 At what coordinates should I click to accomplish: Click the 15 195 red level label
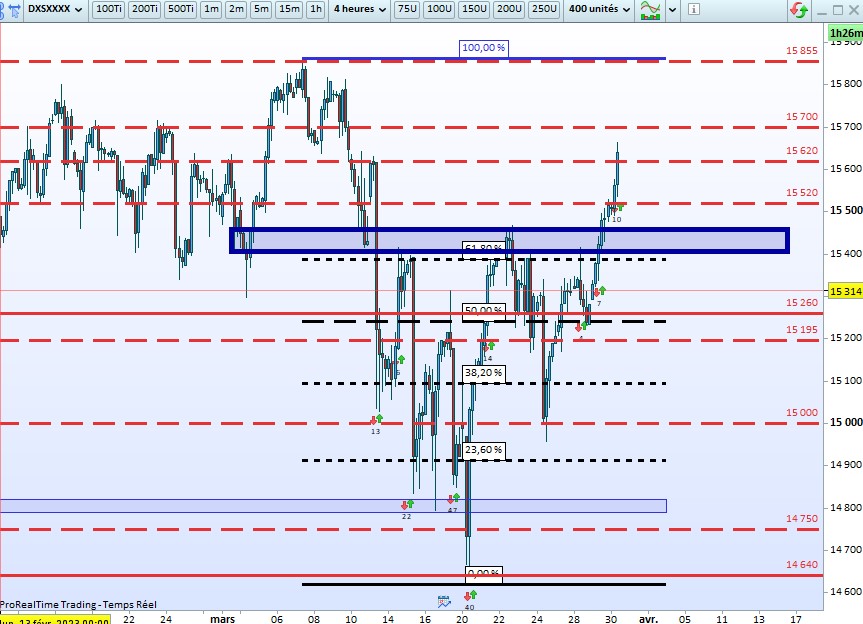pos(801,330)
